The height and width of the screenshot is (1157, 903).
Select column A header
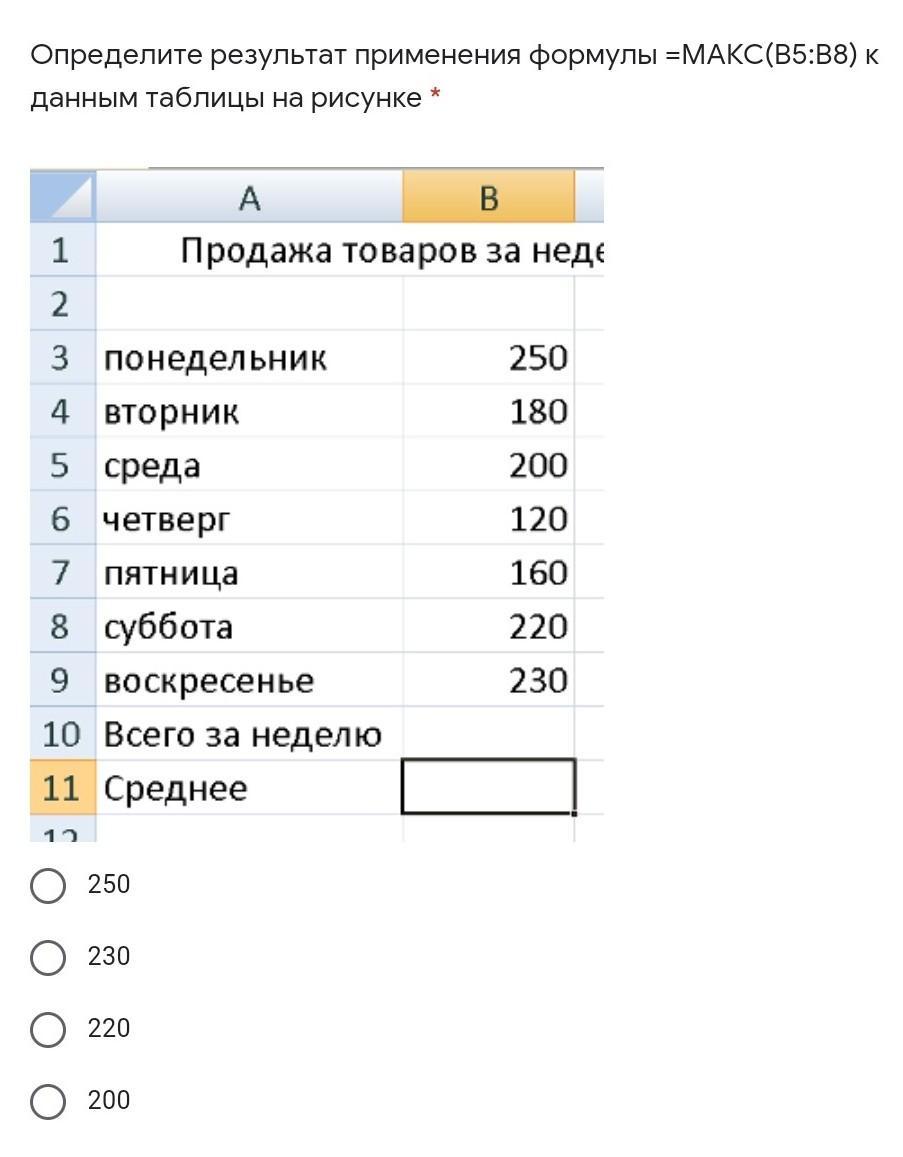[x=249, y=197]
